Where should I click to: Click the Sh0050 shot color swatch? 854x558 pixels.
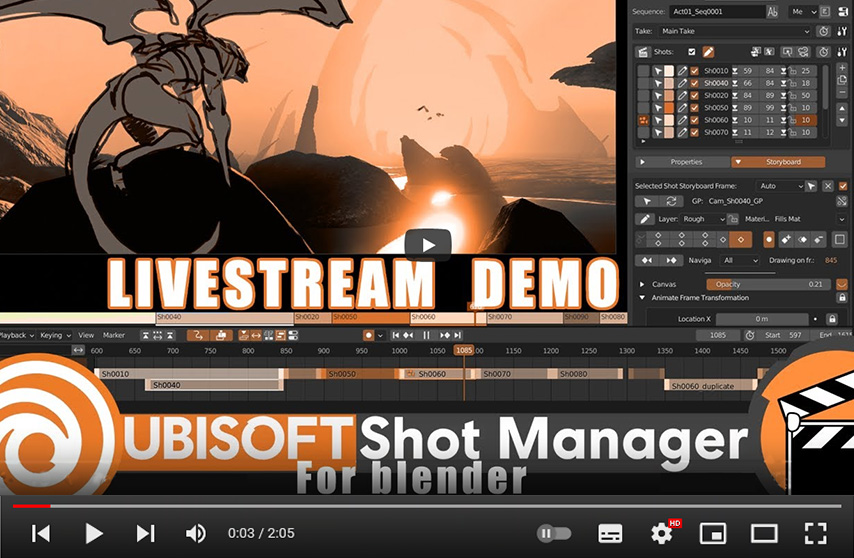(669, 108)
